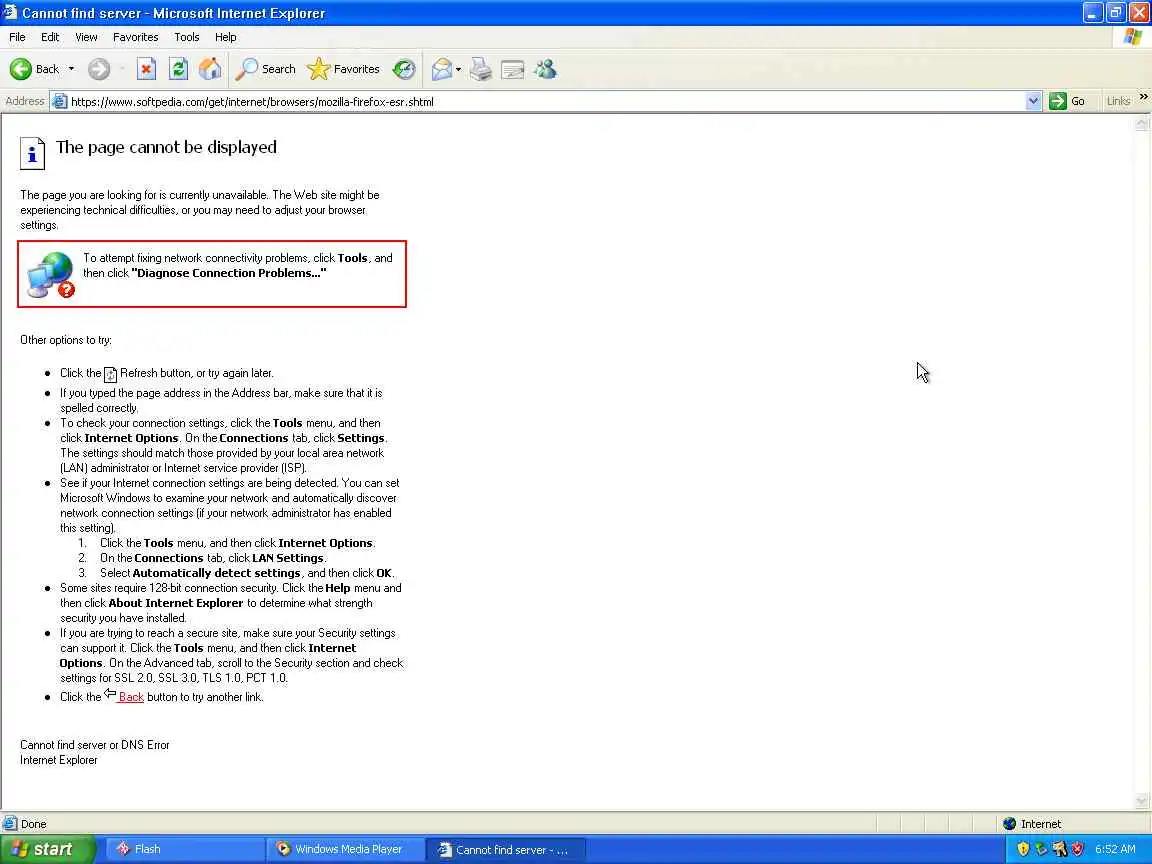The image size is (1152, 864).
Task: Switch to Flash taskbar button
Action: 185,849
